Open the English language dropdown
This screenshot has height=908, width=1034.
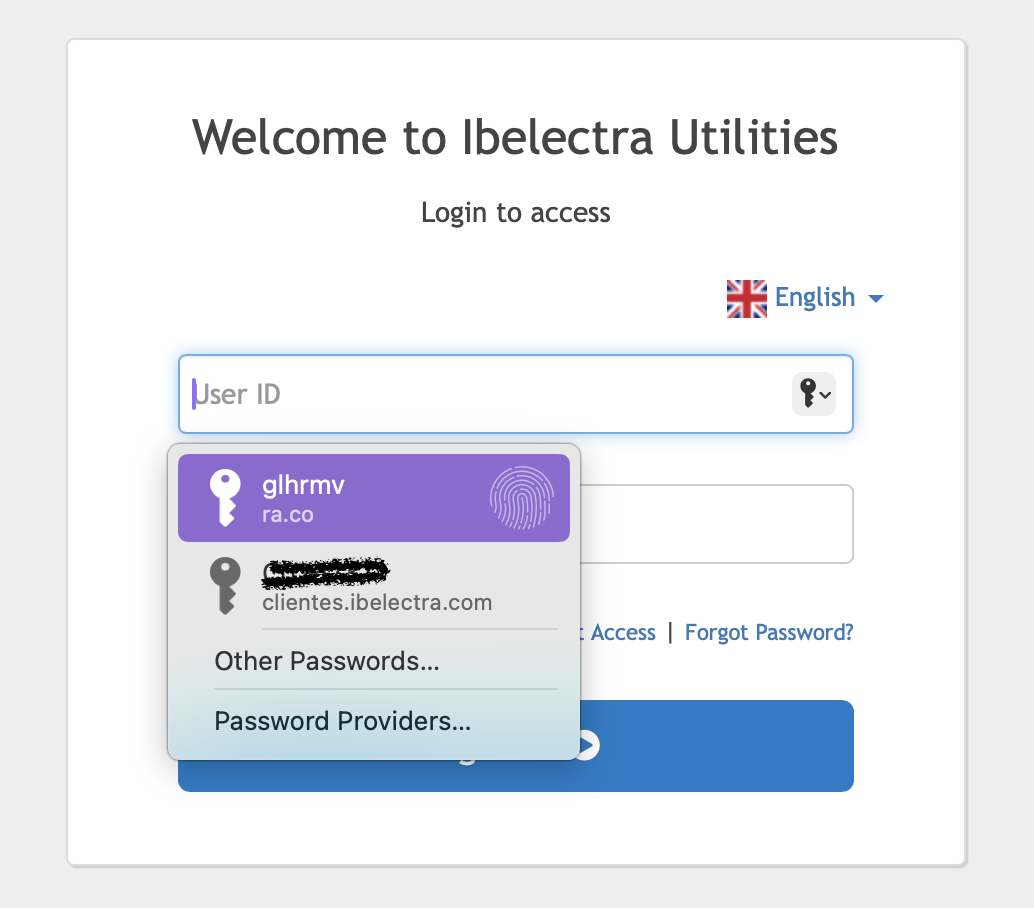815,298
